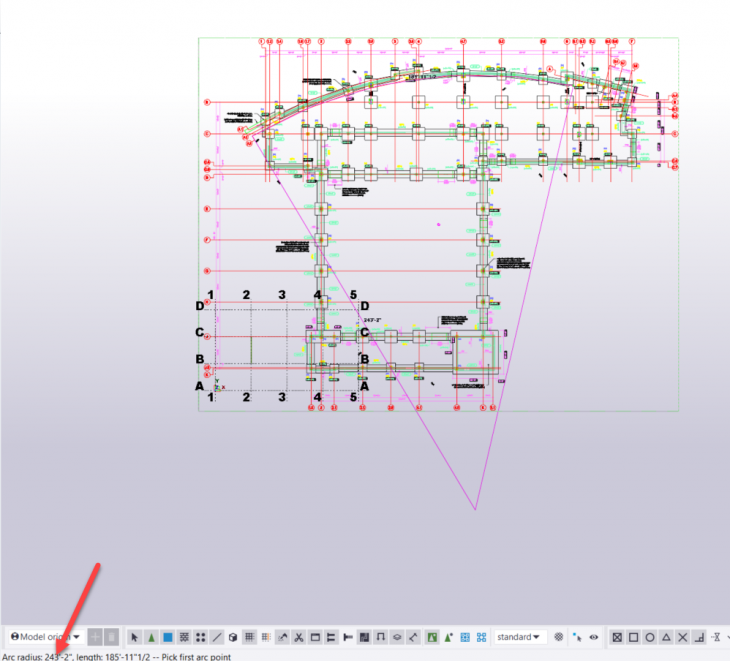Click the green cone with dot component objects icon

[x=448, y=637]
